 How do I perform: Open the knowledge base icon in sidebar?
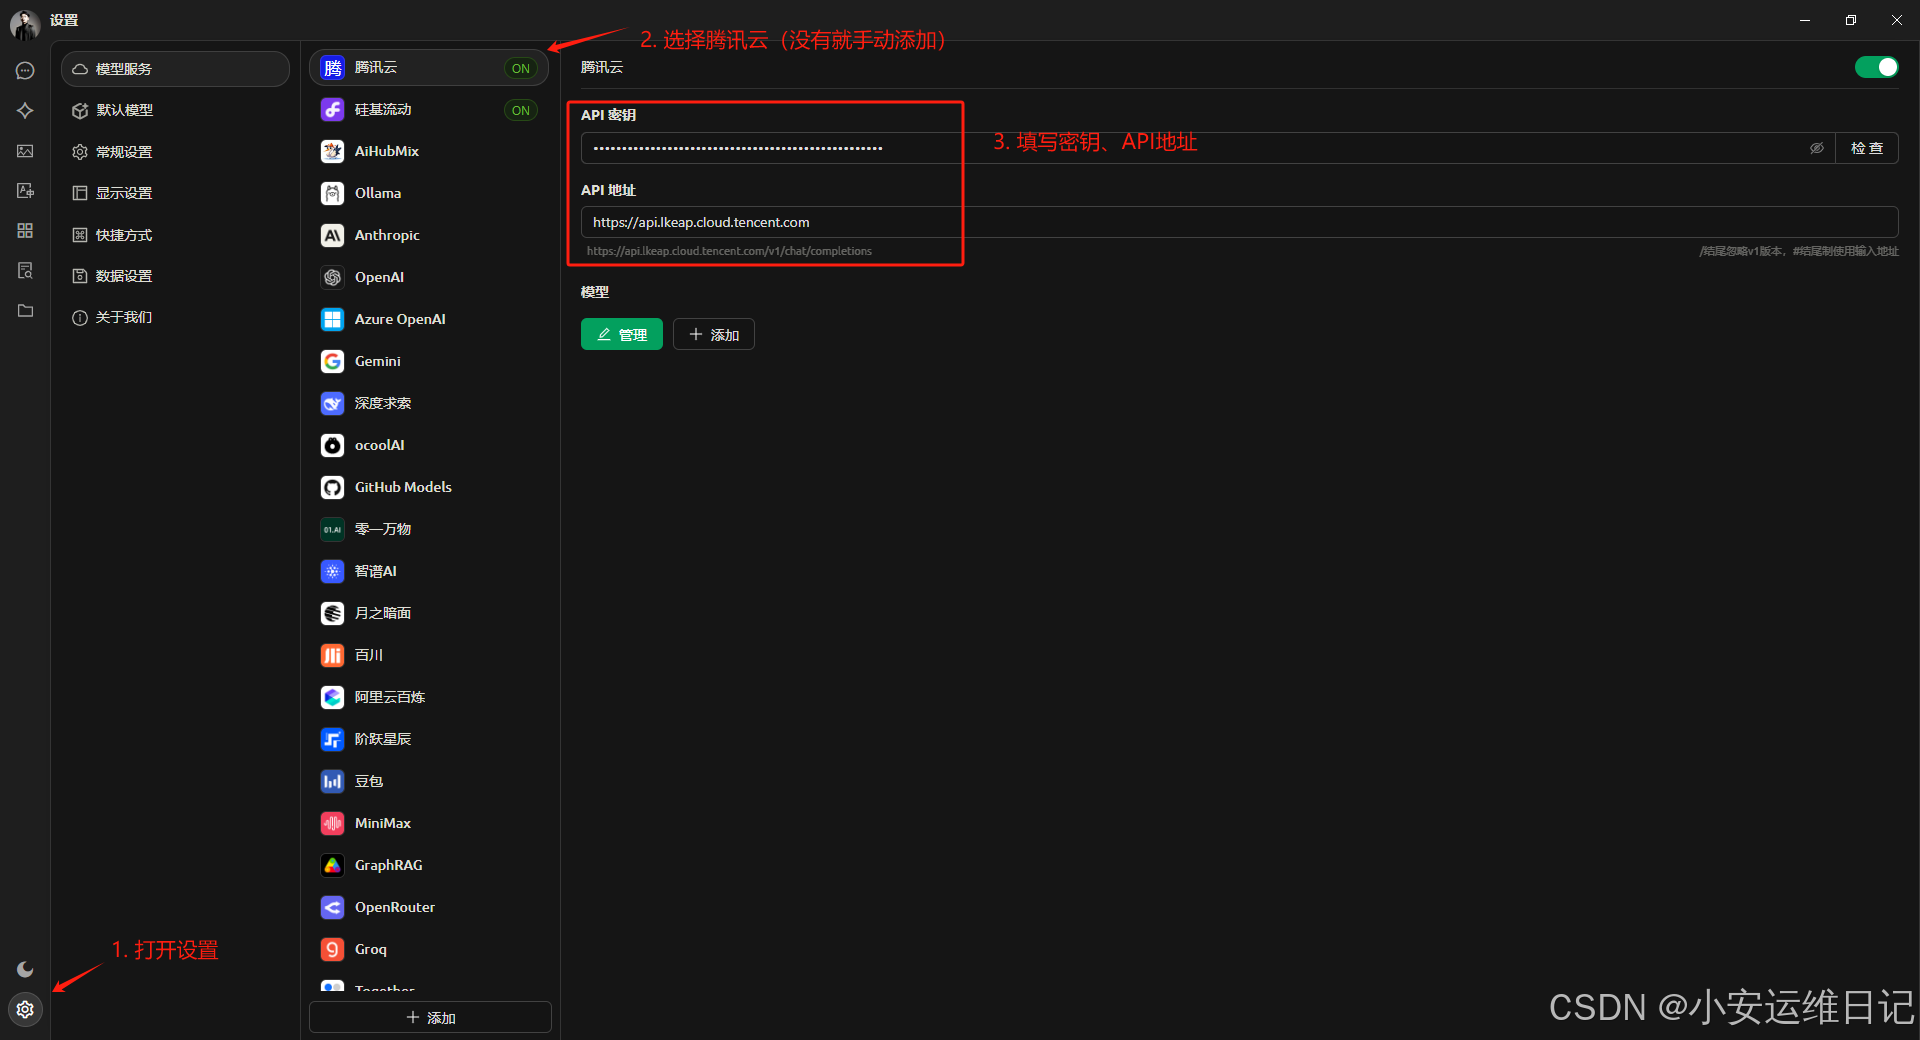point(25,271)
